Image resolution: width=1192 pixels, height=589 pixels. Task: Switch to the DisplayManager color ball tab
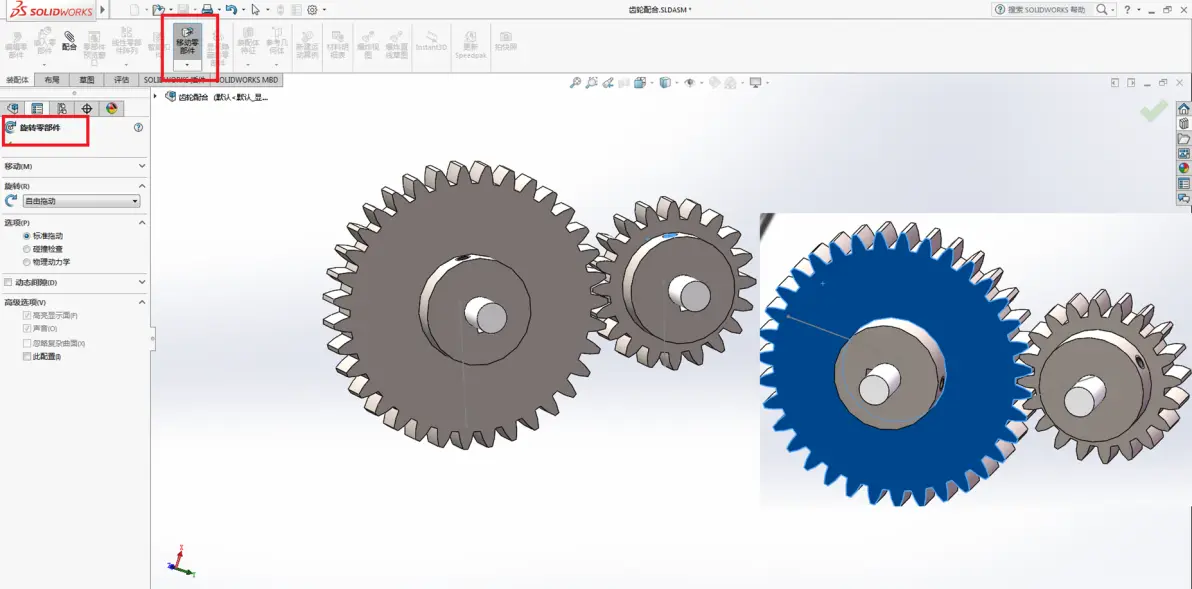(112, 109)
